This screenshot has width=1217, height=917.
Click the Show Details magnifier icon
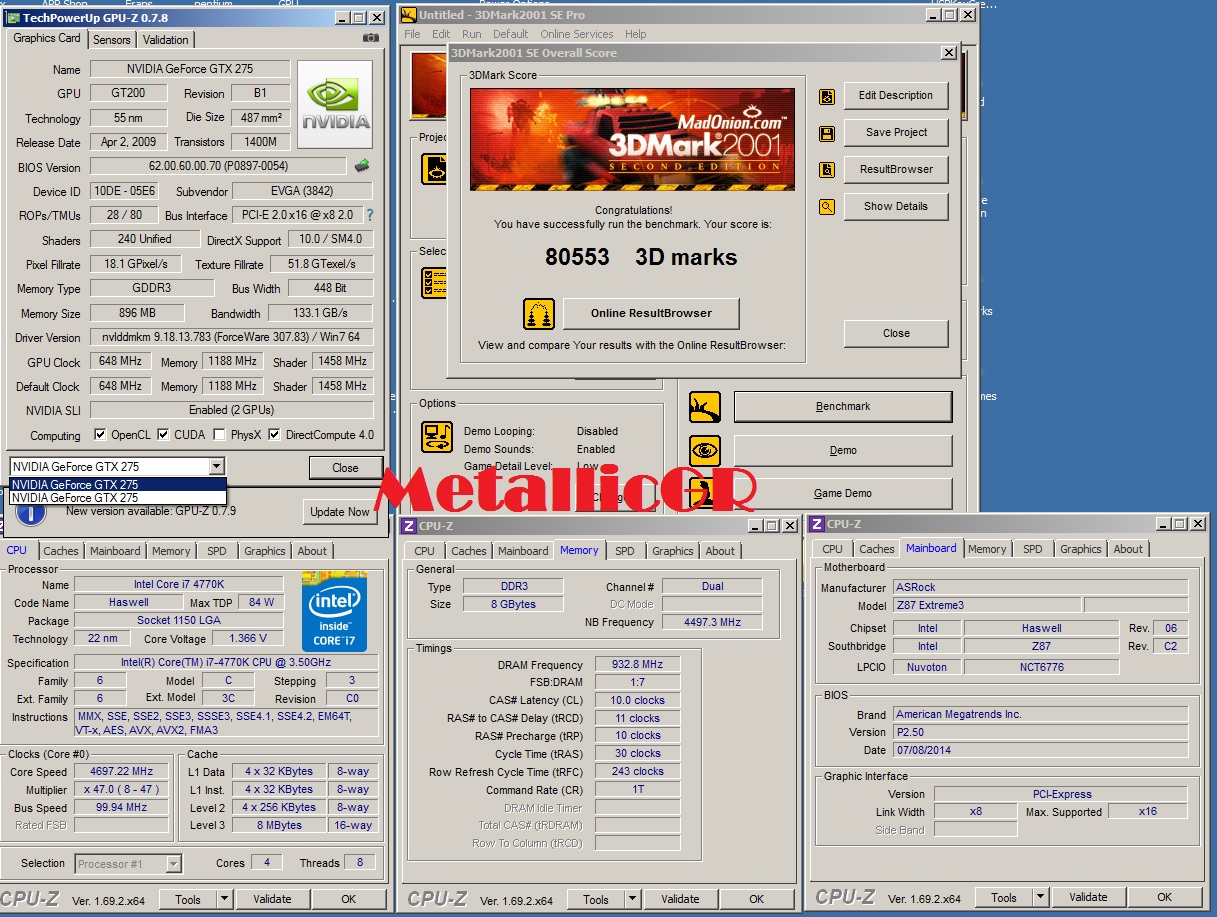[827, 207]
